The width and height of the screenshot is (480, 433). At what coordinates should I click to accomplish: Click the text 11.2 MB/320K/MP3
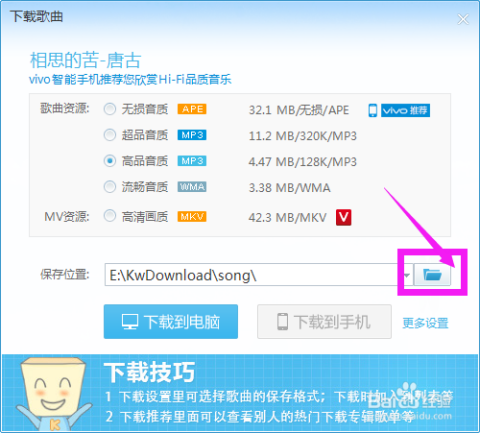coord(303,136)
